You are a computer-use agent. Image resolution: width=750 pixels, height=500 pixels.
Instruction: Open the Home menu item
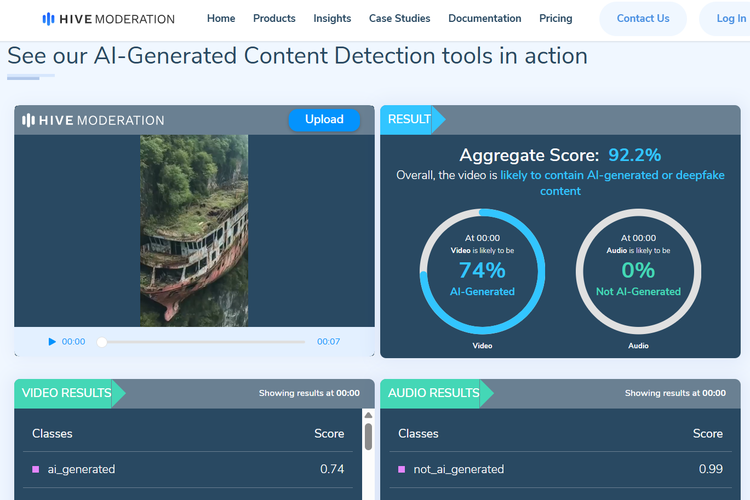[x=221, y=19]
